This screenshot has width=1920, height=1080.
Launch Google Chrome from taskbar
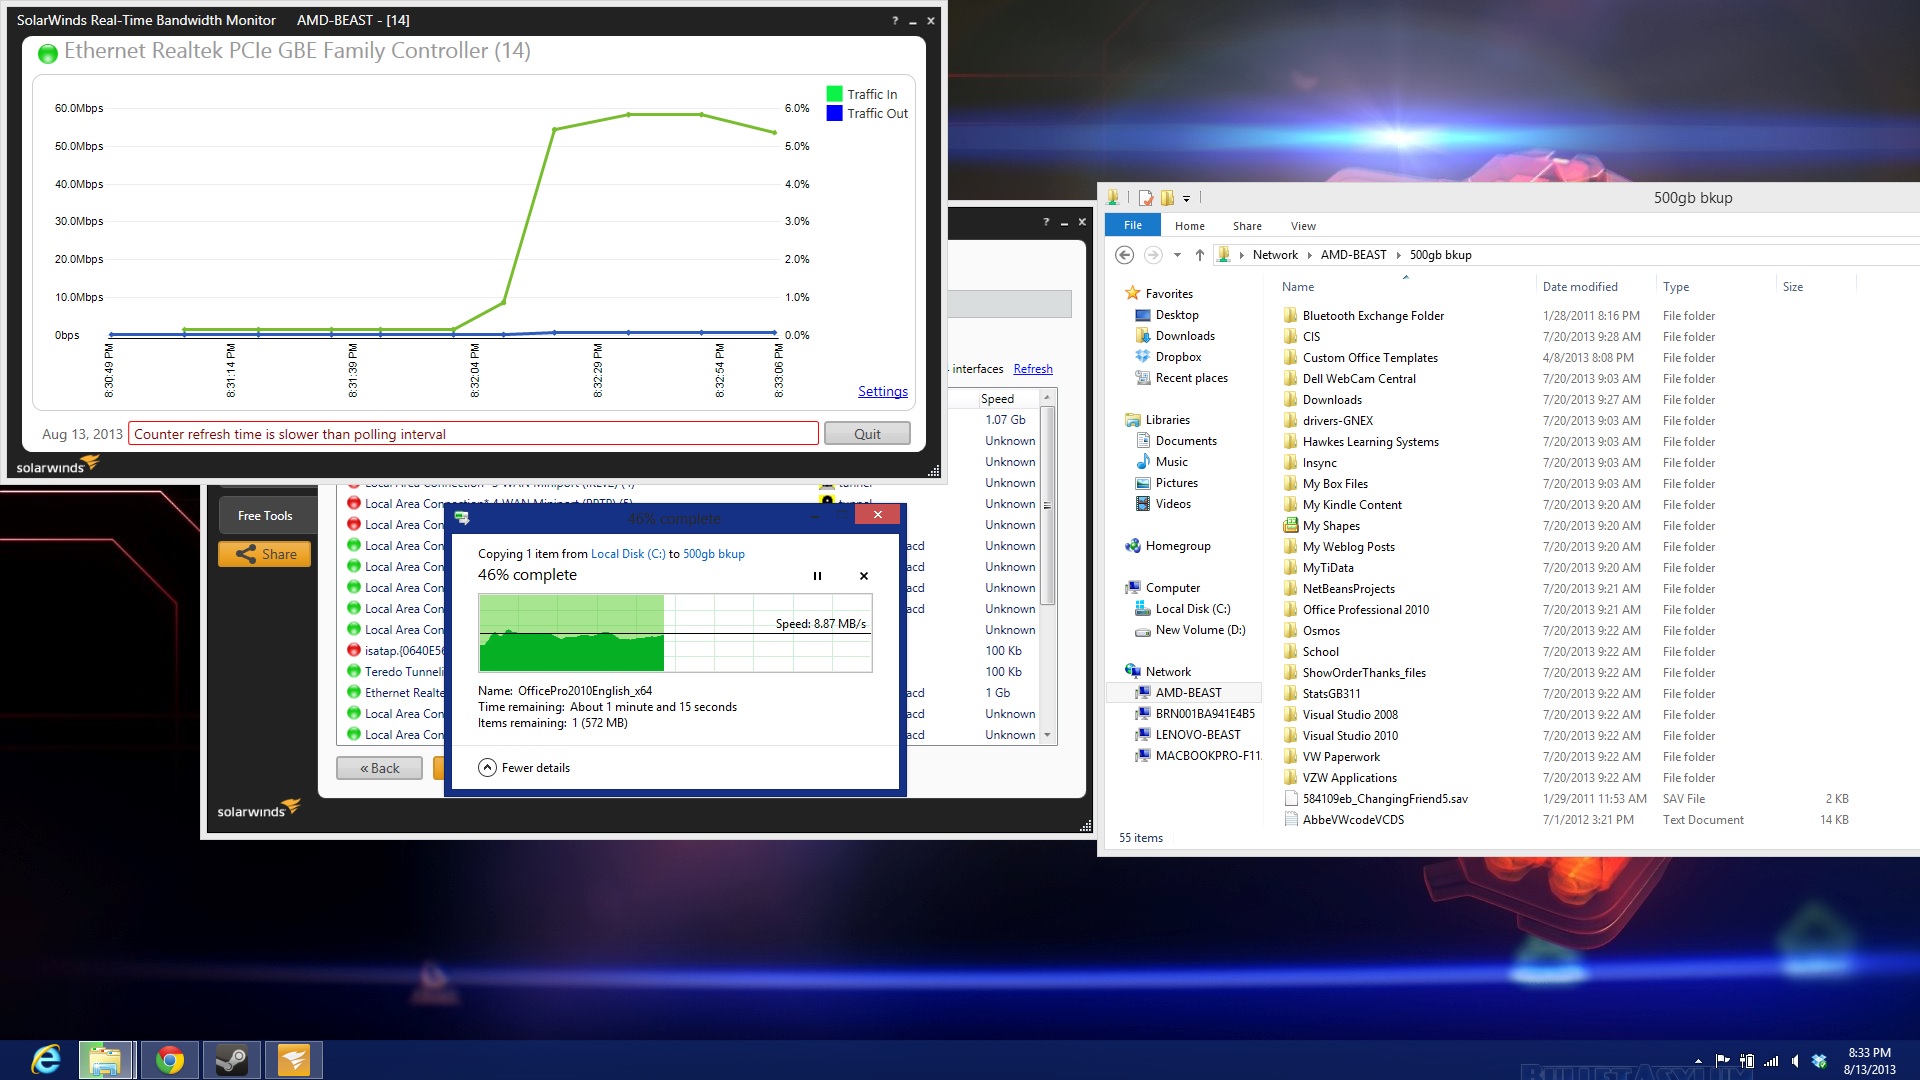coord(170,1059)
